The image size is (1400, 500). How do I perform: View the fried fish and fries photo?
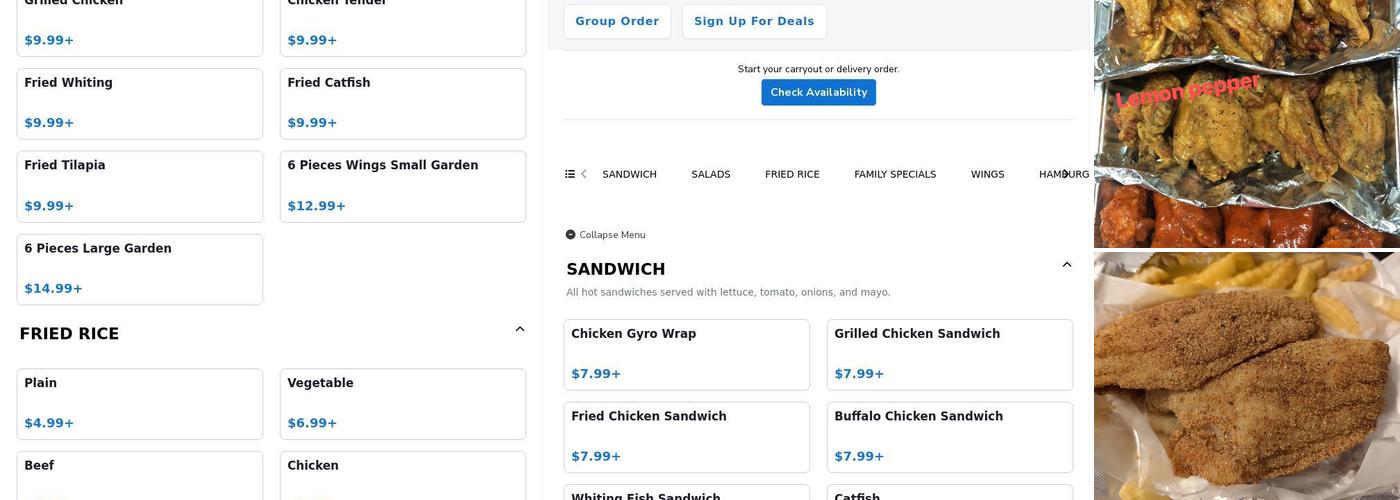click(x=1246, y=375)
